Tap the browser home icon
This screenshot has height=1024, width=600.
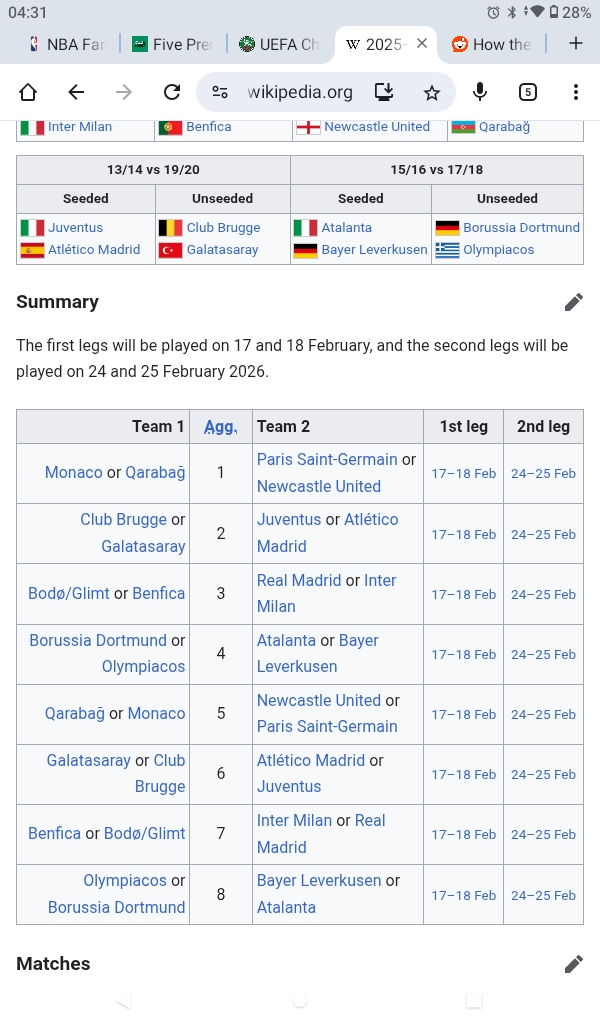[x=28, y=93]
